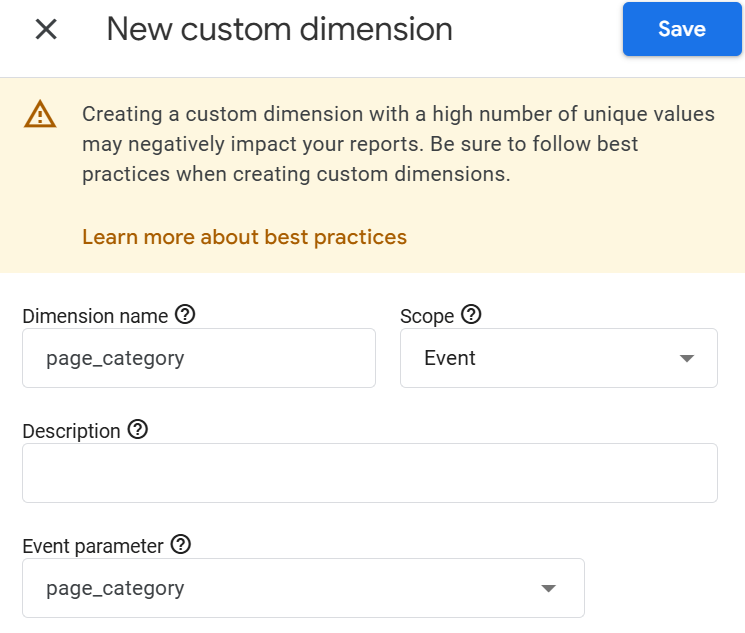Screen dimensions: 745x633
Task: Click the Event parameter label text
Action: click(x=92, y=546)
